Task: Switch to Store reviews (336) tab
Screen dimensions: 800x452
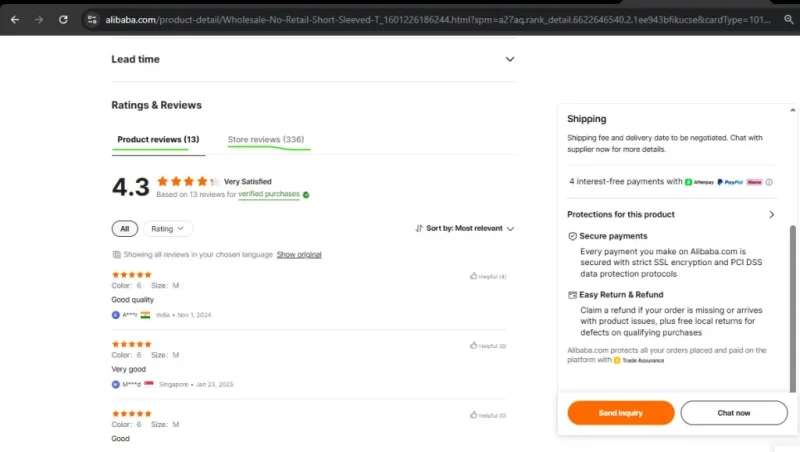Action: [266, 139]
